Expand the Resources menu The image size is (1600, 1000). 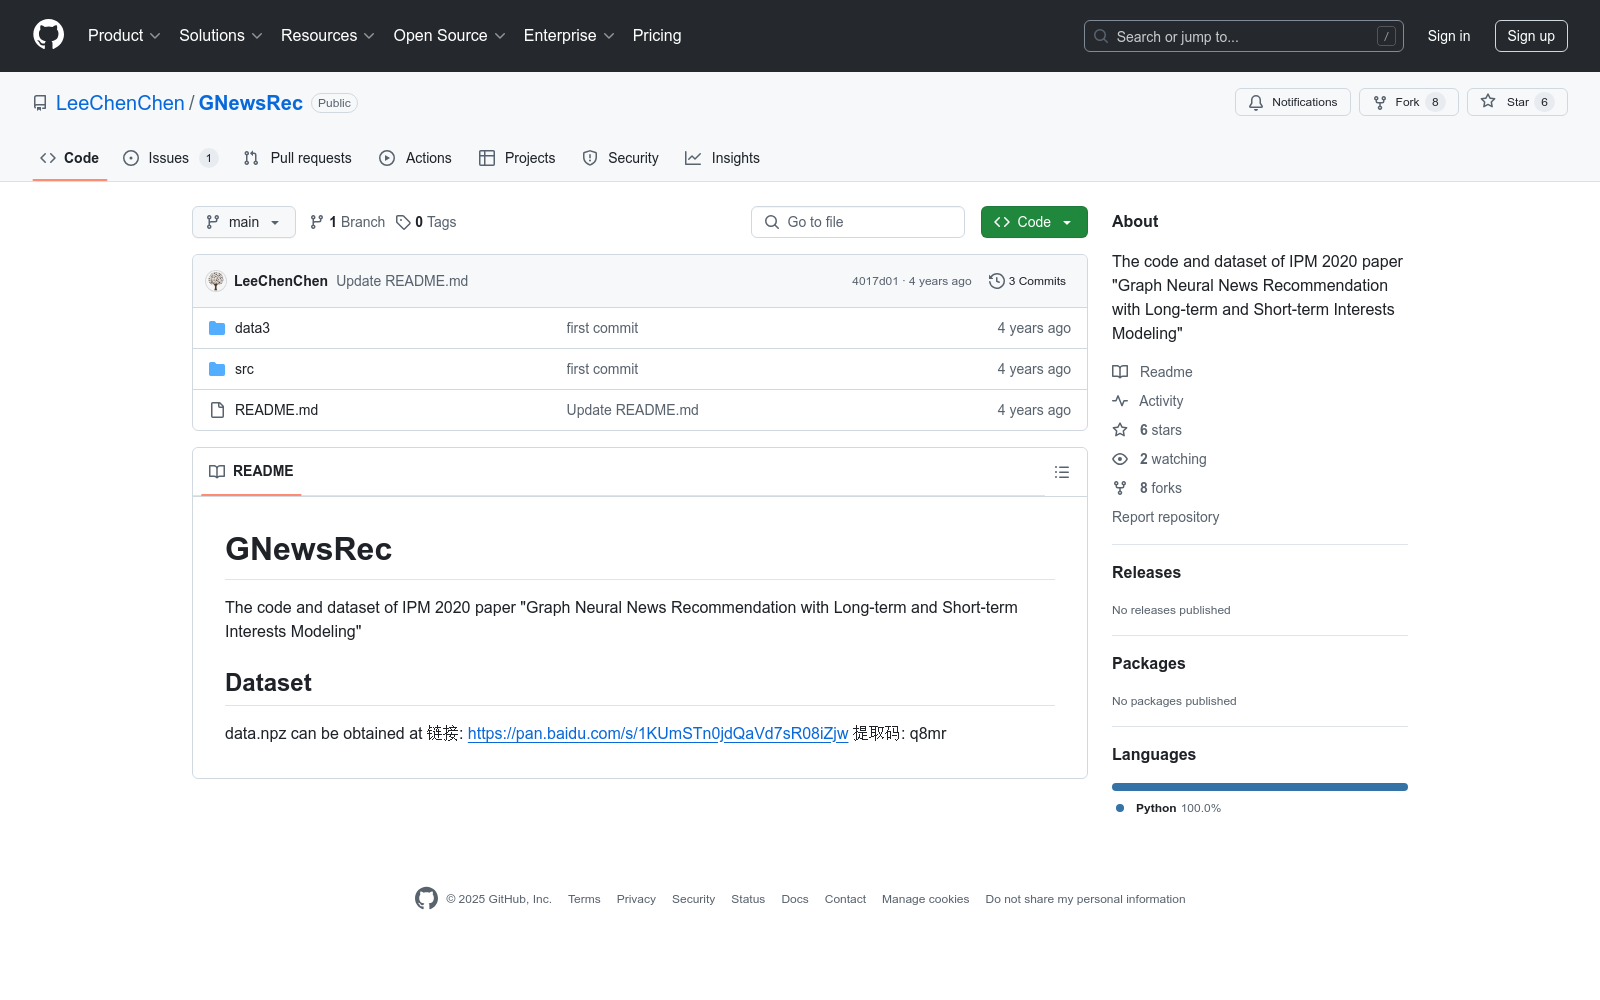click(328, 36)
